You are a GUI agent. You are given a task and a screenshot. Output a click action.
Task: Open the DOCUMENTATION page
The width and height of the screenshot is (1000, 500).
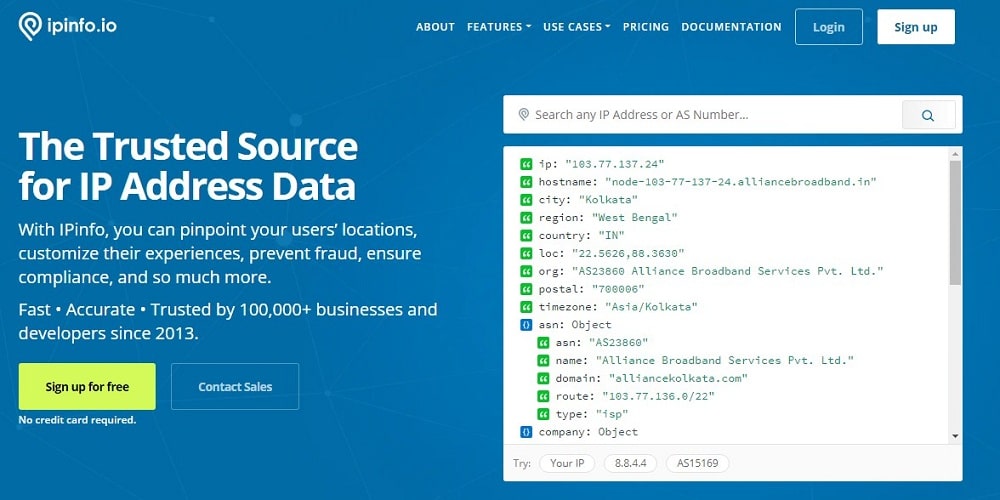point(732,27)
